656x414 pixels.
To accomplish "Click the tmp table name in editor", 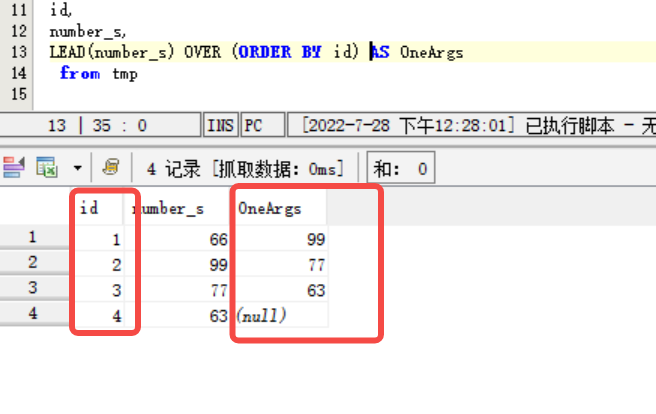I will 125,74.
